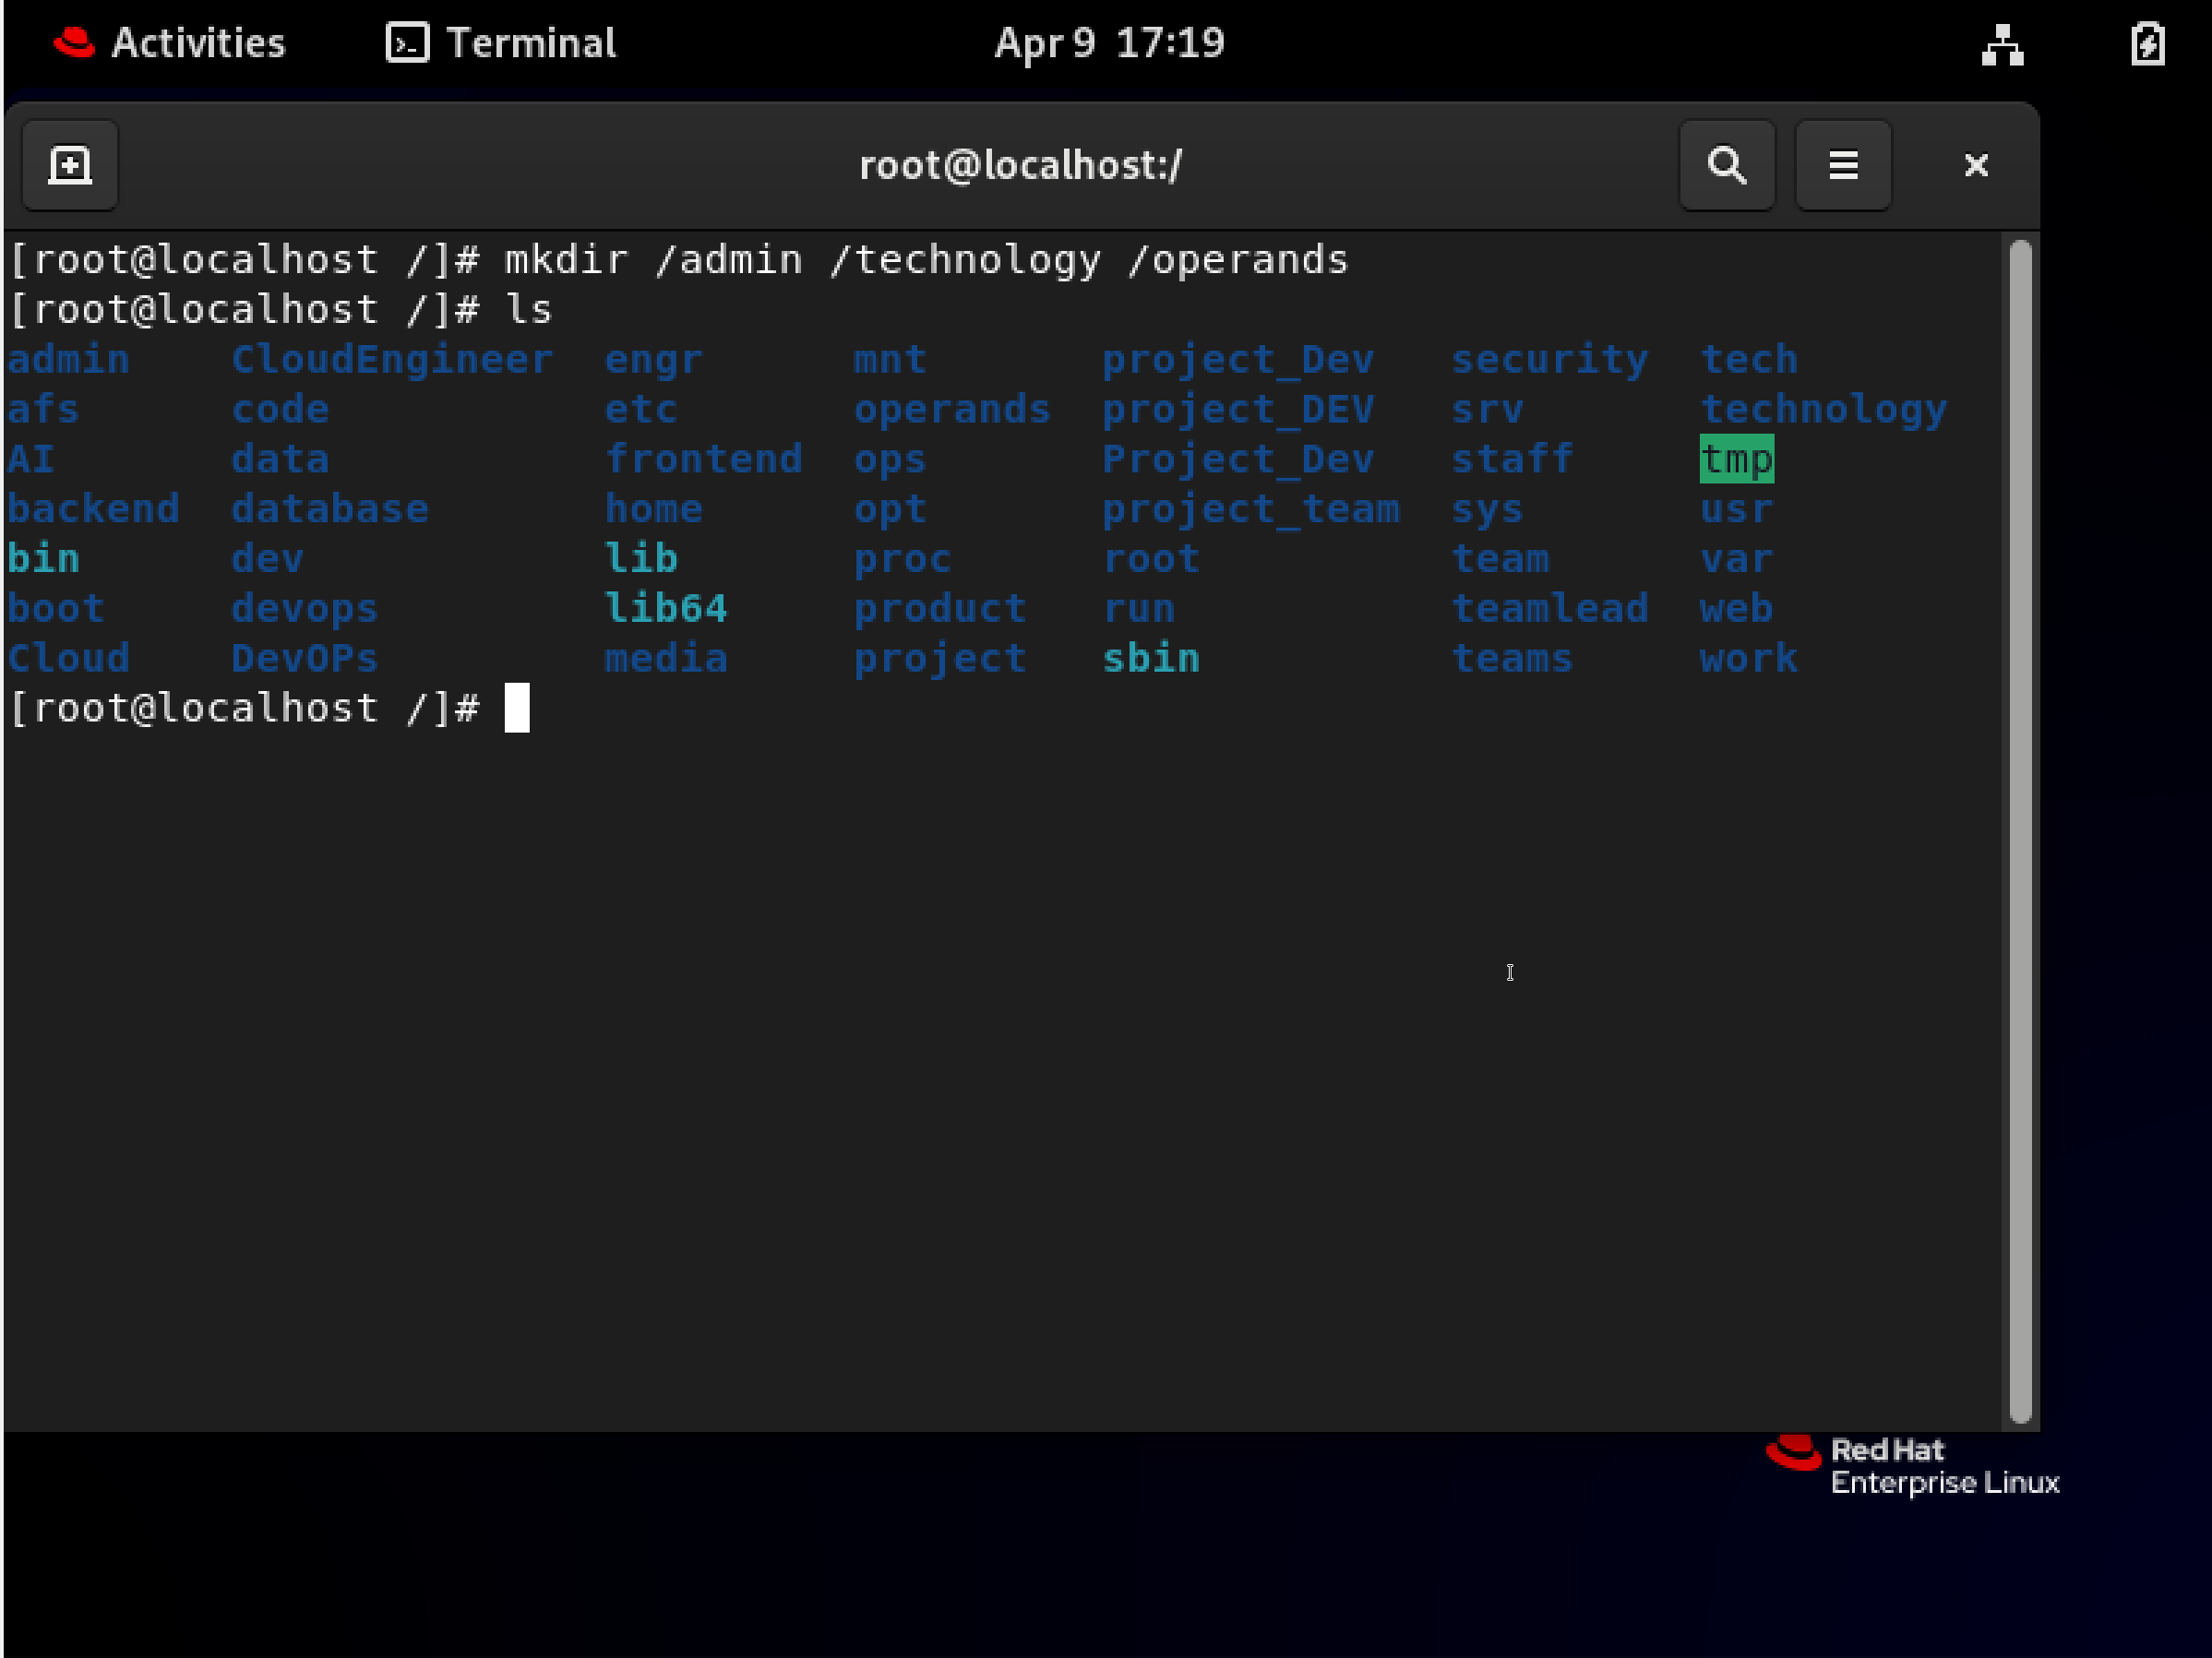Screen dimensions: 2212x1658
Task: Click the 'frontend' directory name
Action: pyautogui.click(x=704, y=460)
